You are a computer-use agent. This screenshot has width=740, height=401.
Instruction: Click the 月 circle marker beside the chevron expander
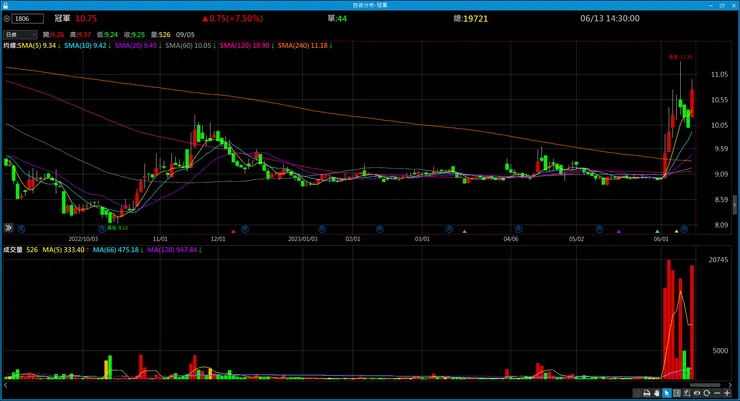[x=21, y=229]
